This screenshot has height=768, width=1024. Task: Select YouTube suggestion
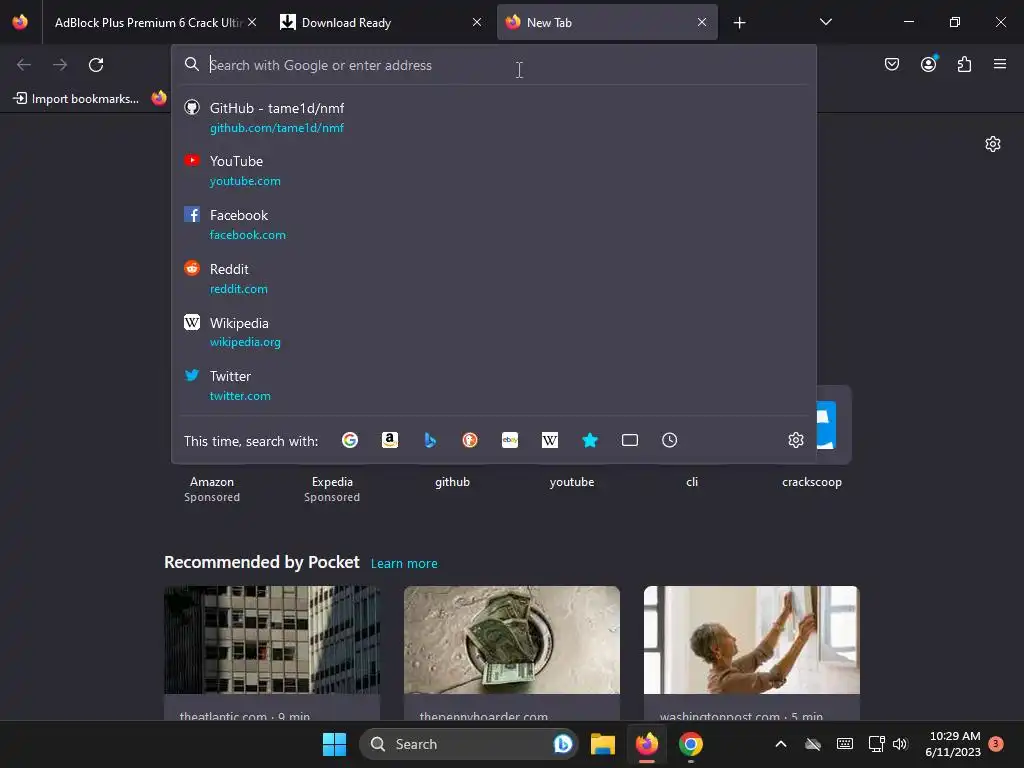coord(494,170)
